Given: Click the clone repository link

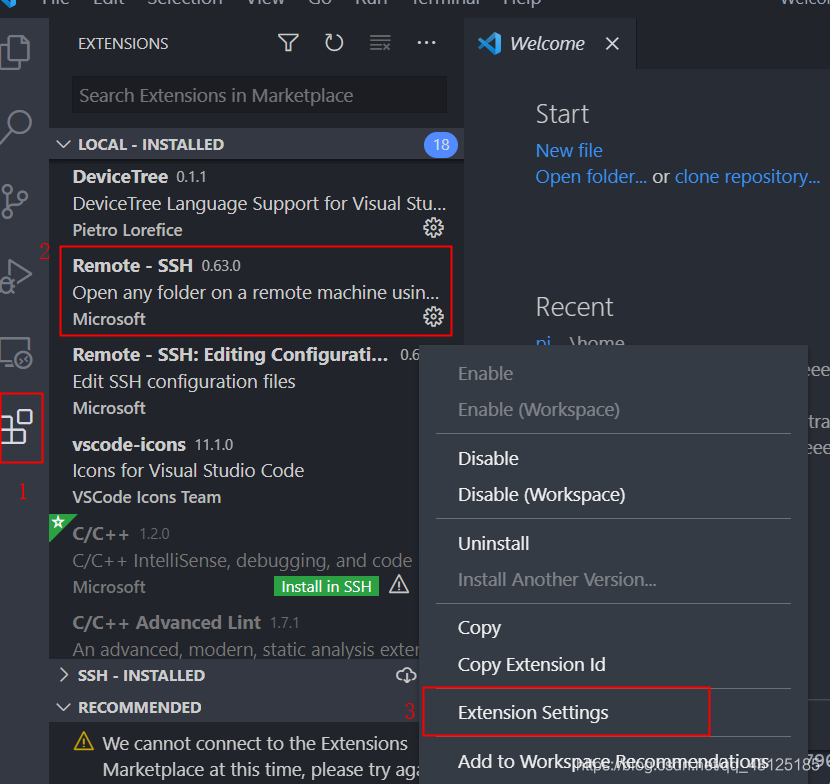Looking at the screenshot, I should [x=747, y=177].
